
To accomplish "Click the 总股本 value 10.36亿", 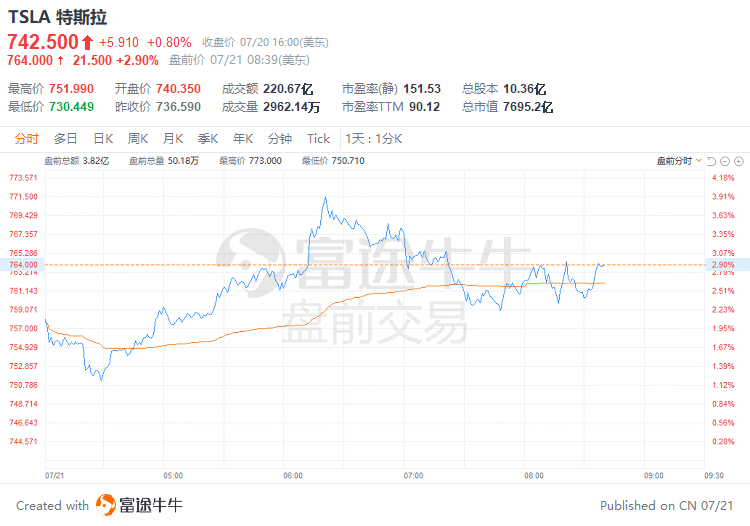I will click(524, 89).
